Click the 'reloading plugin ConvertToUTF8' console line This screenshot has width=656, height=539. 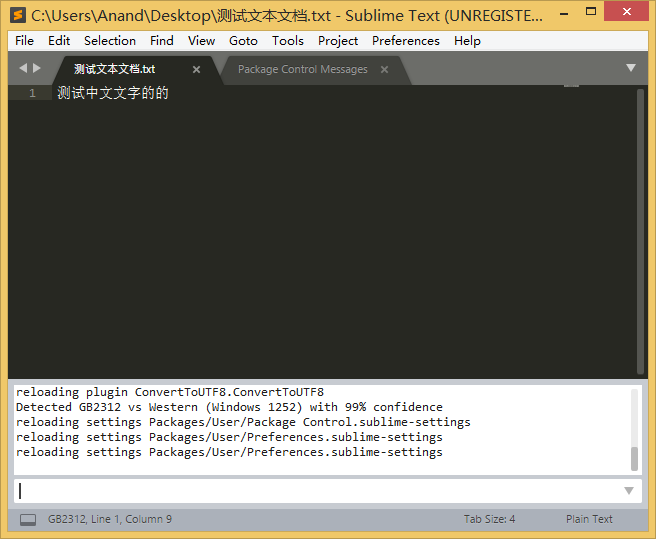click(x=169, y=392)
